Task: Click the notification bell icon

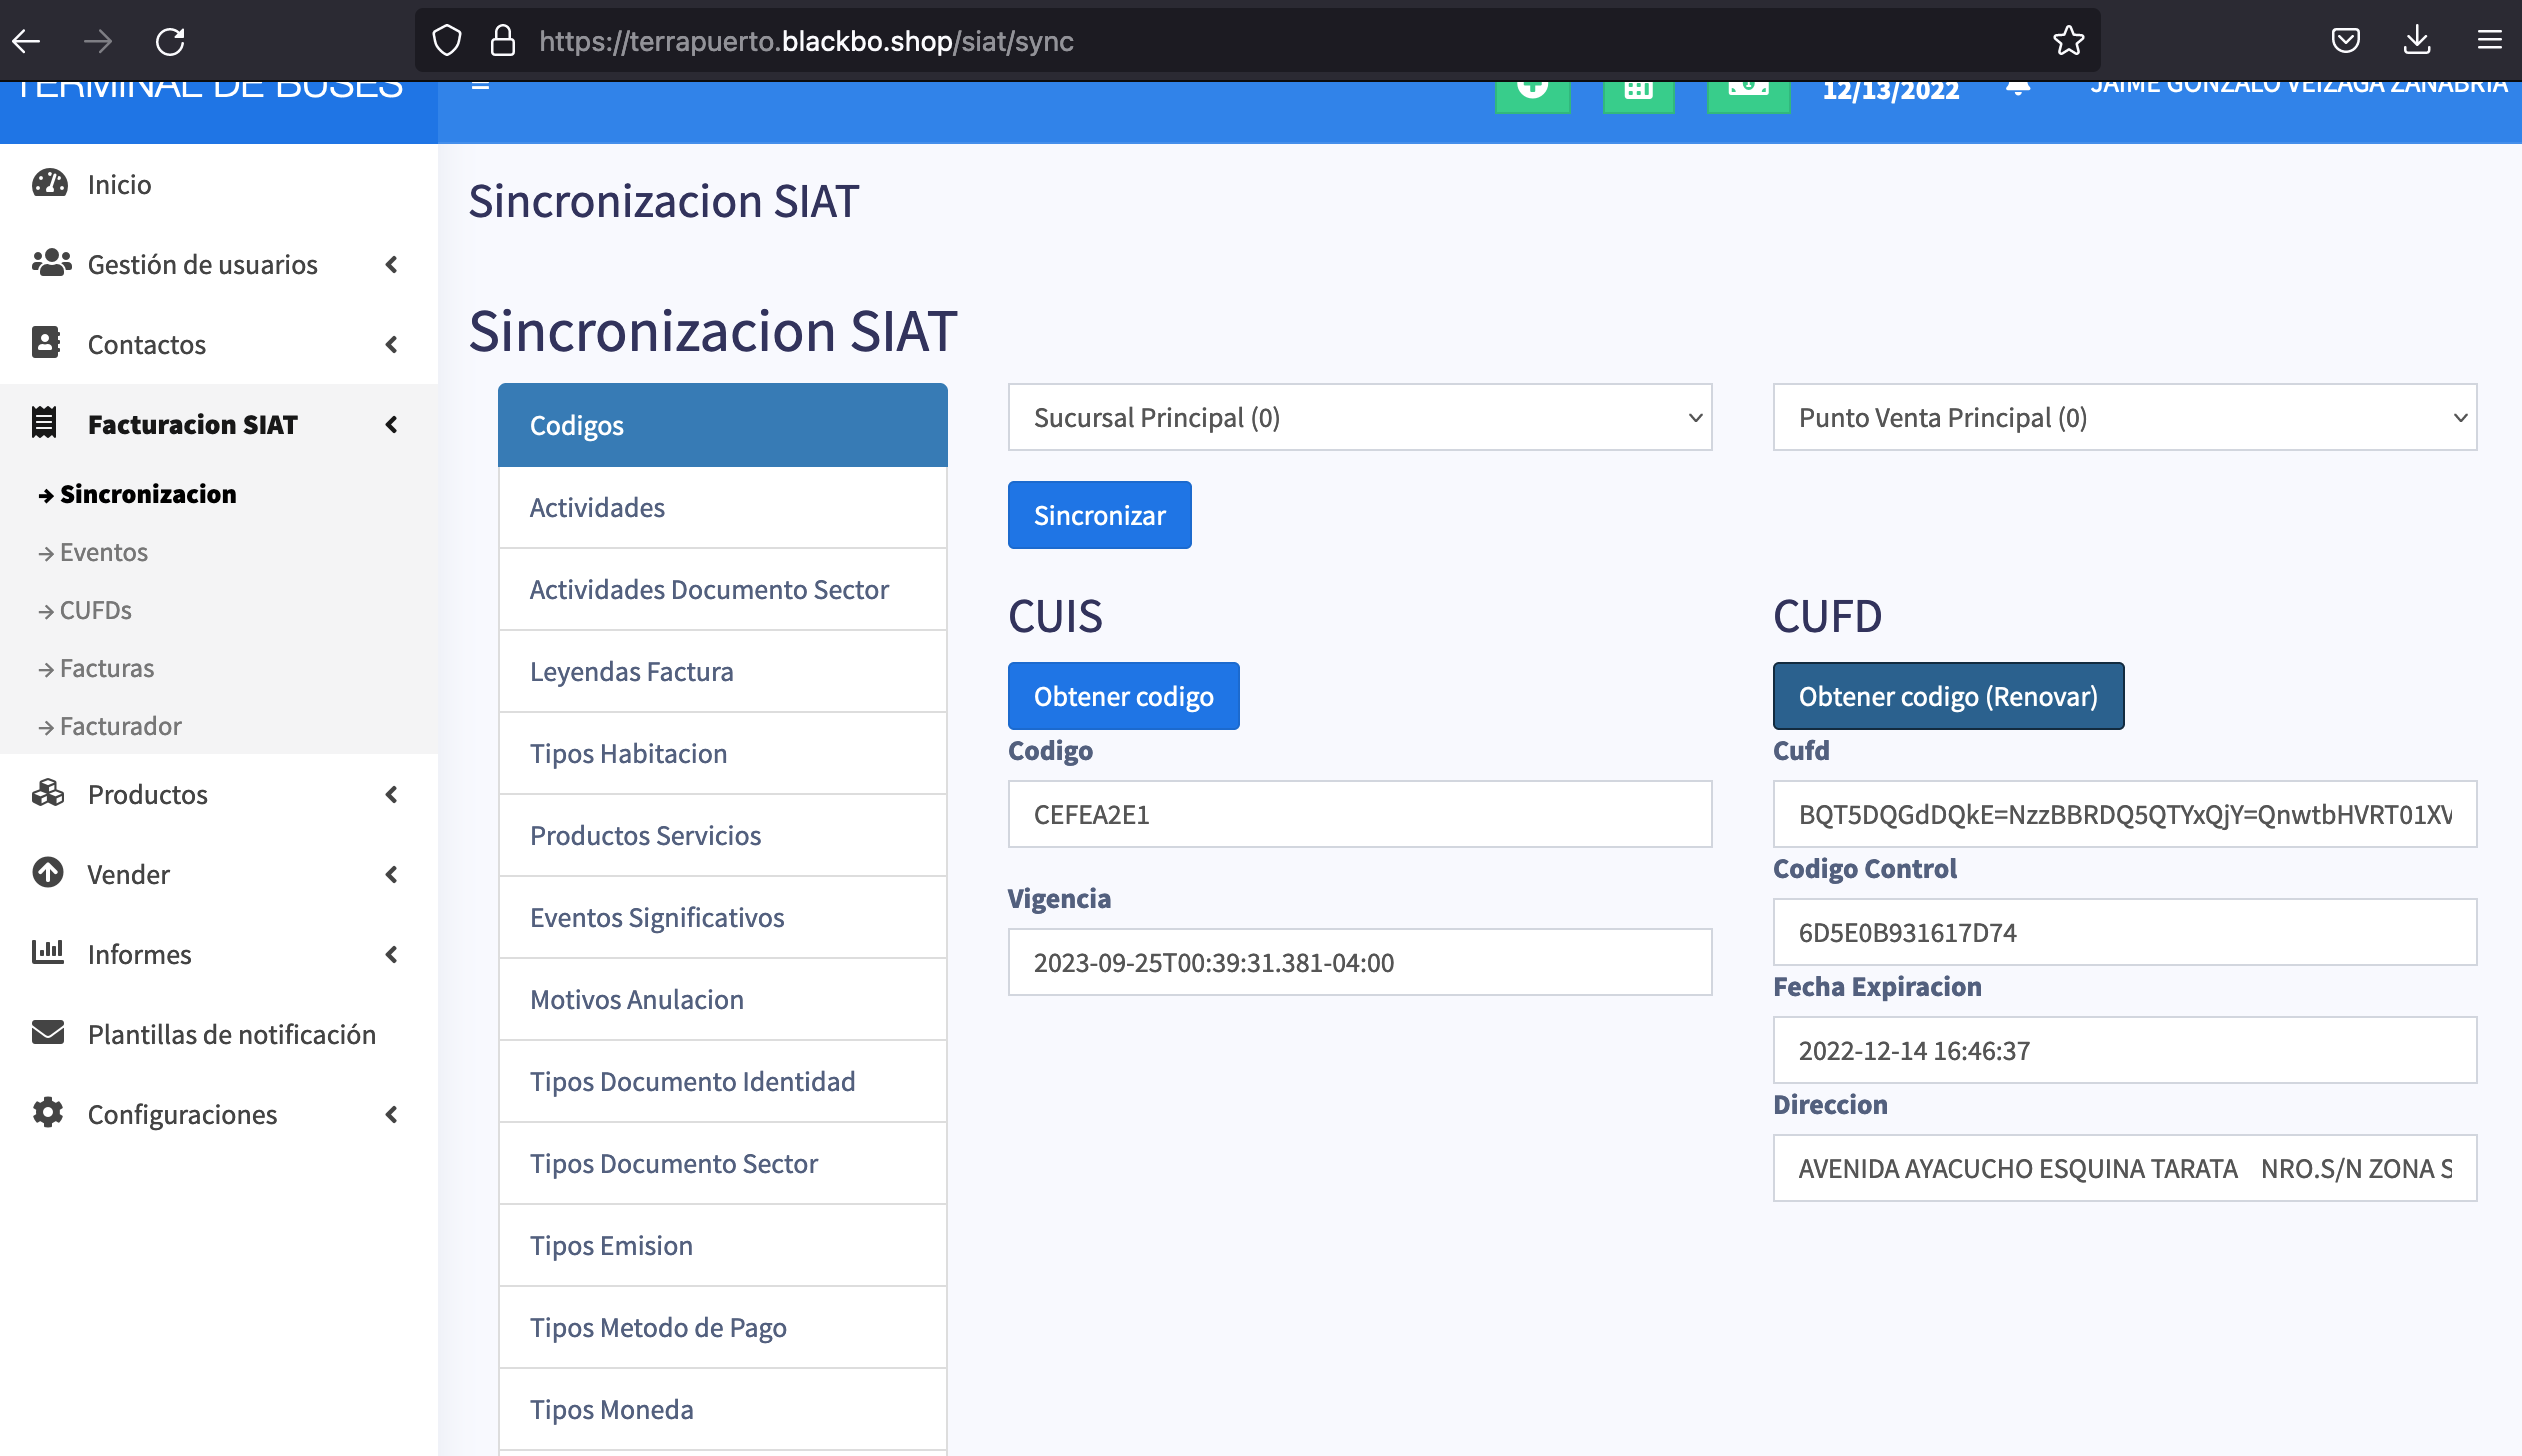Action: (2018, 88)
